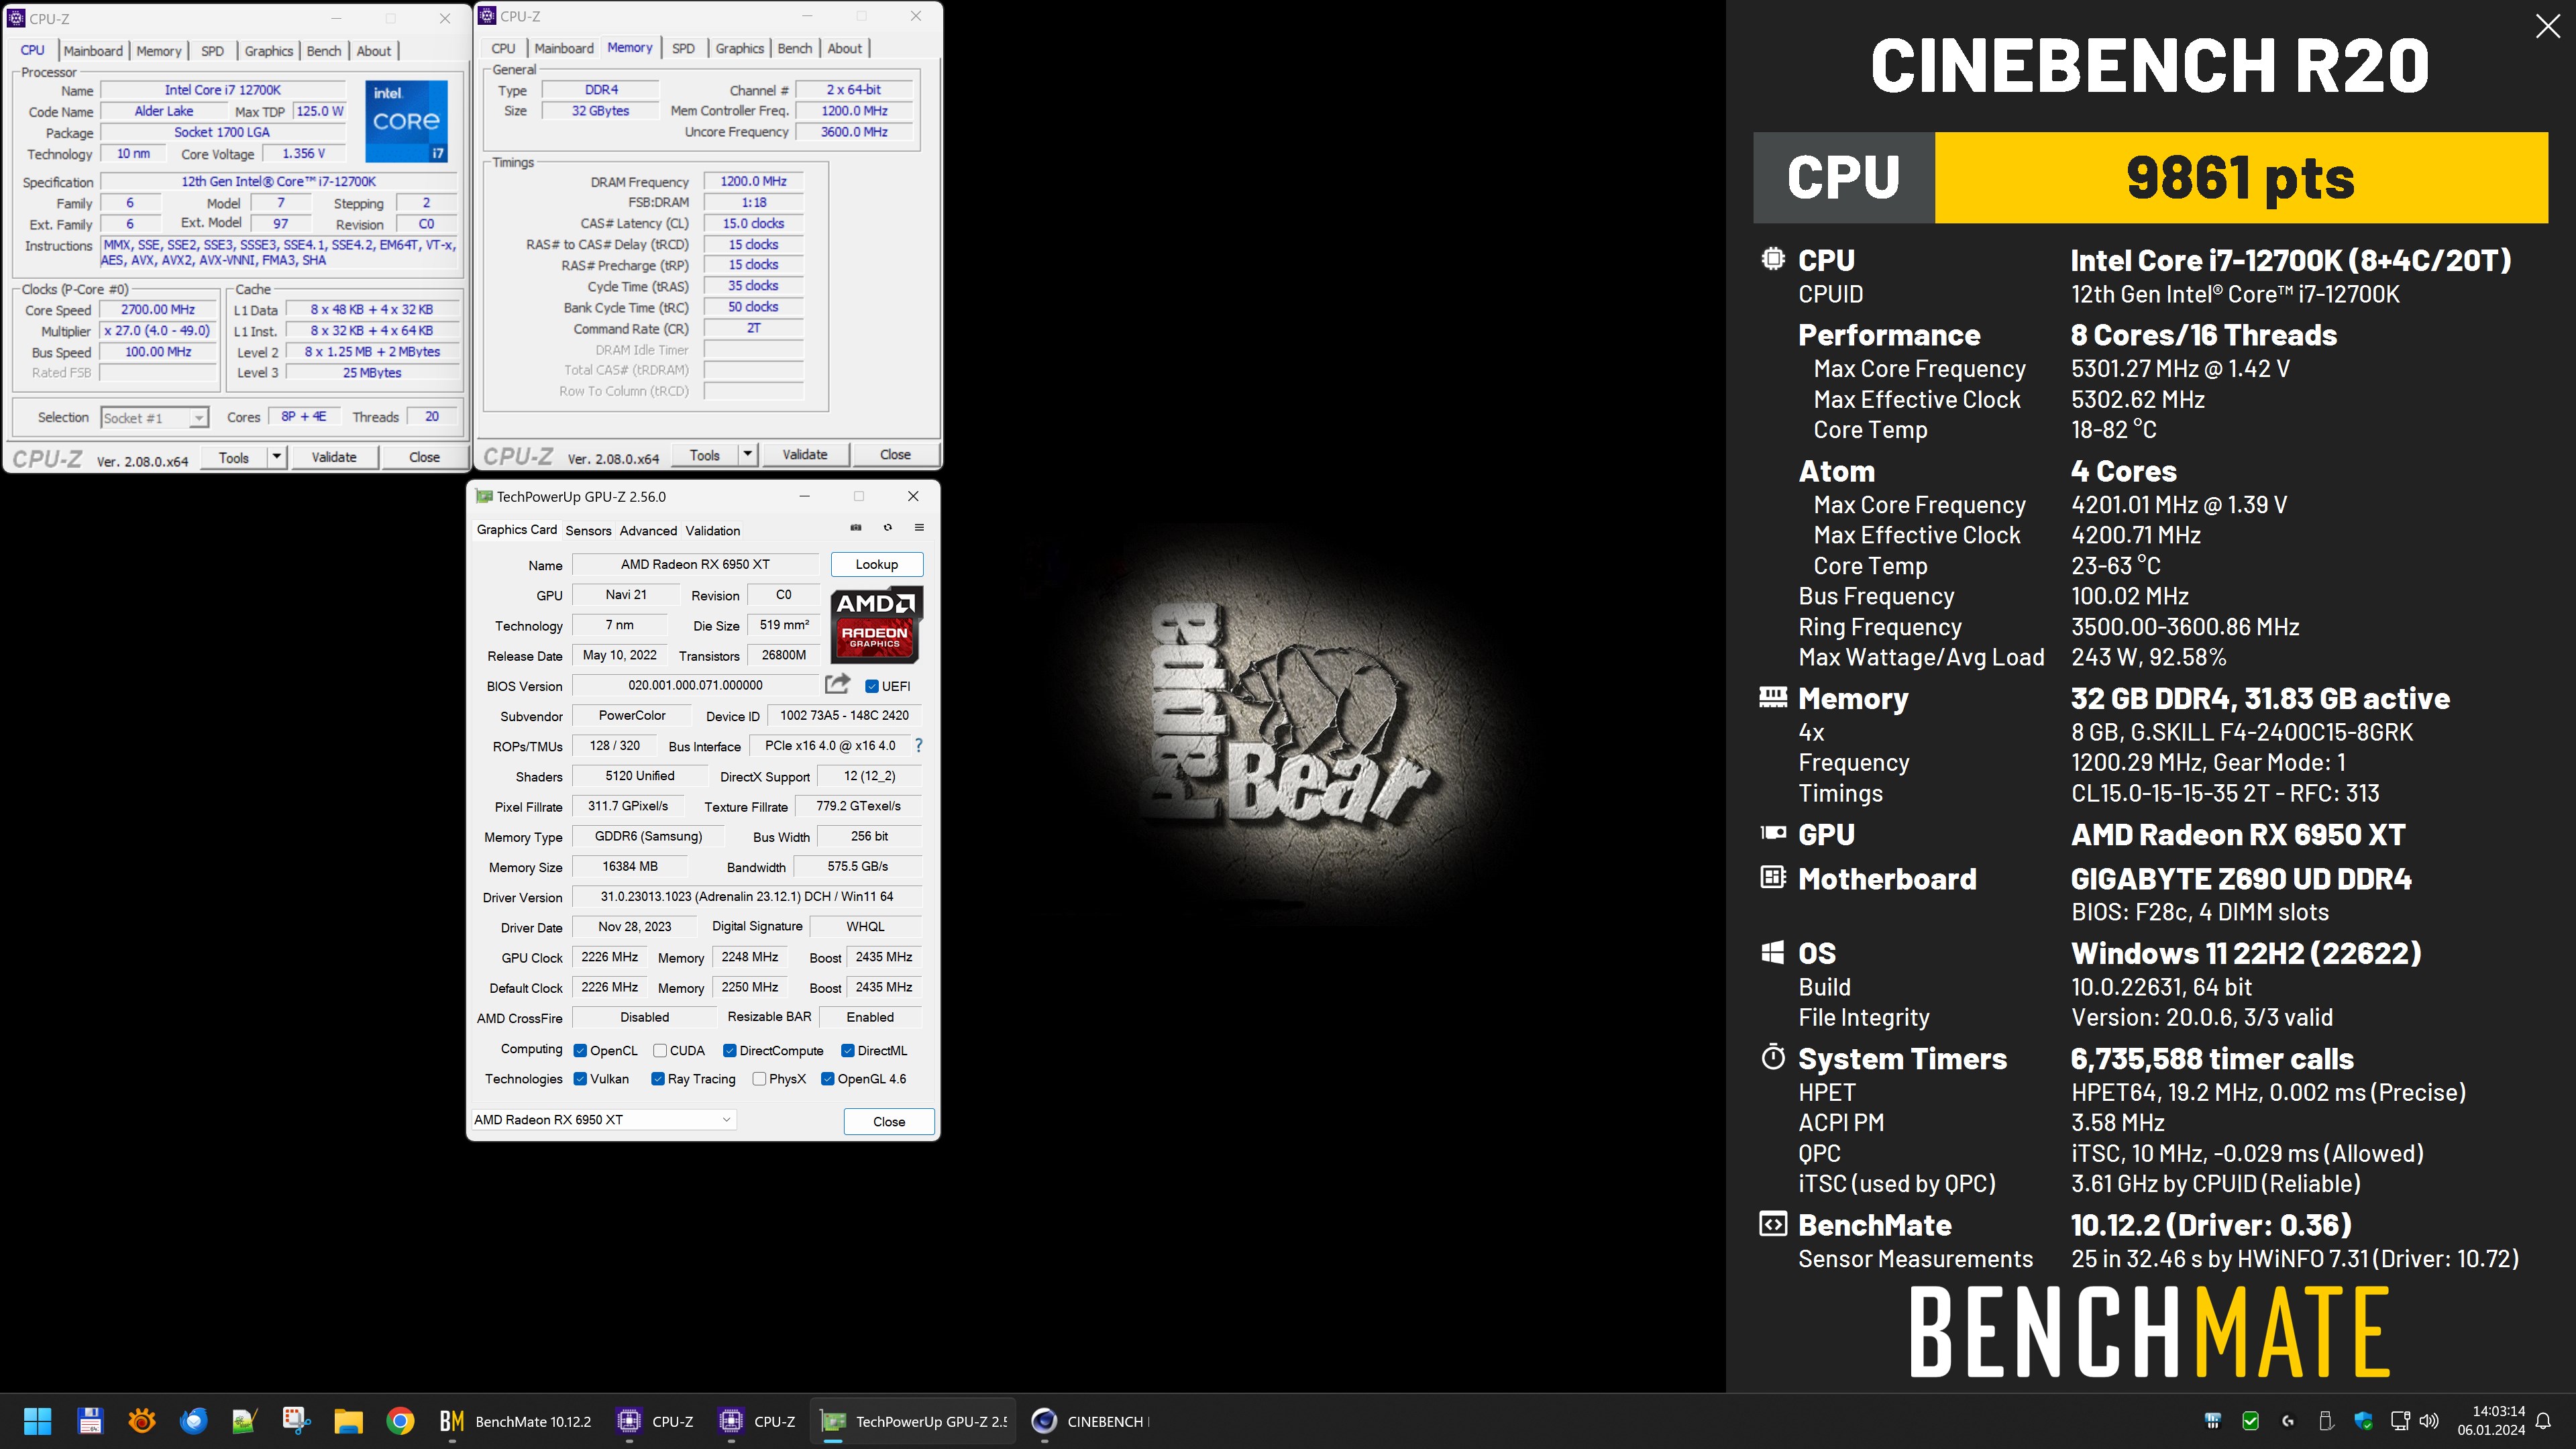Click the Logitech G Hub tray icon
2576x1449 pixels.
2289,1421
